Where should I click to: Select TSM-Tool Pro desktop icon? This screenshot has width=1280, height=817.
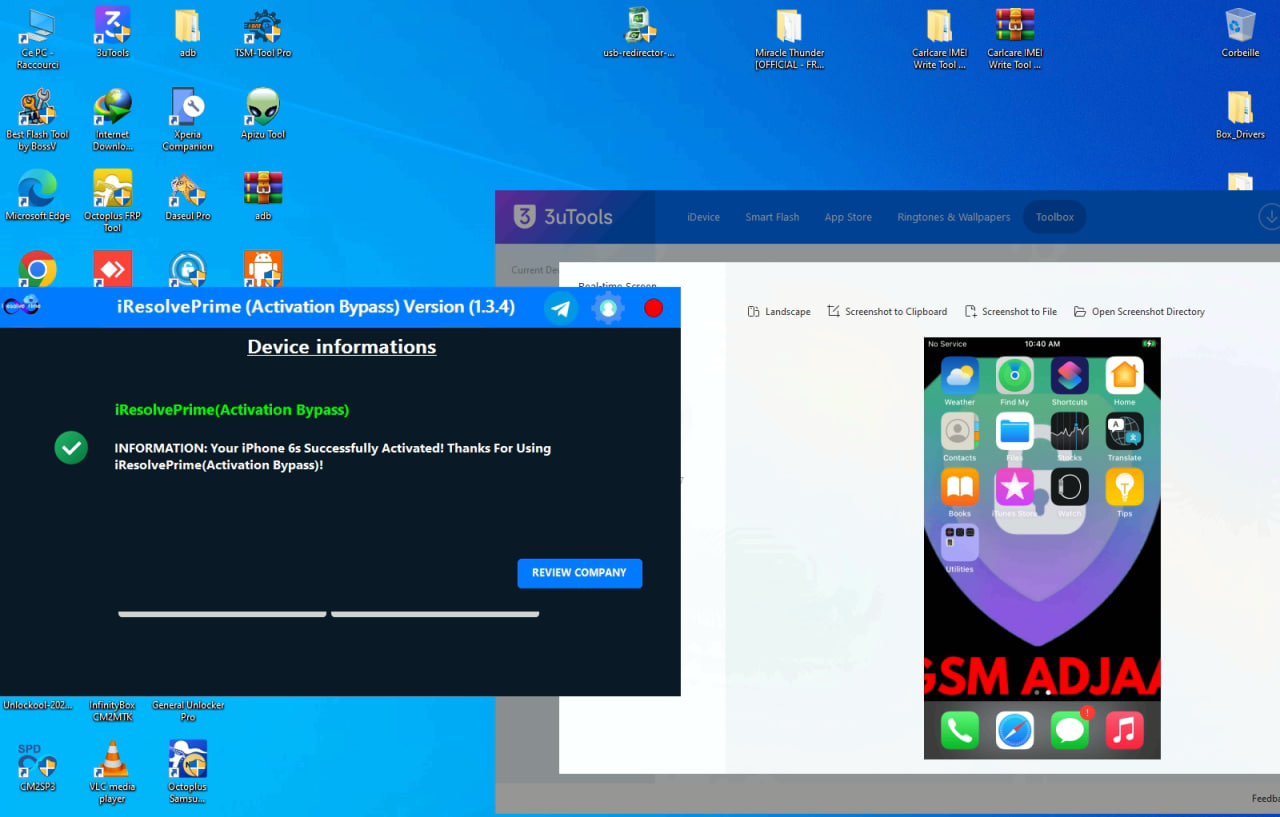click(x=263, y=33)
